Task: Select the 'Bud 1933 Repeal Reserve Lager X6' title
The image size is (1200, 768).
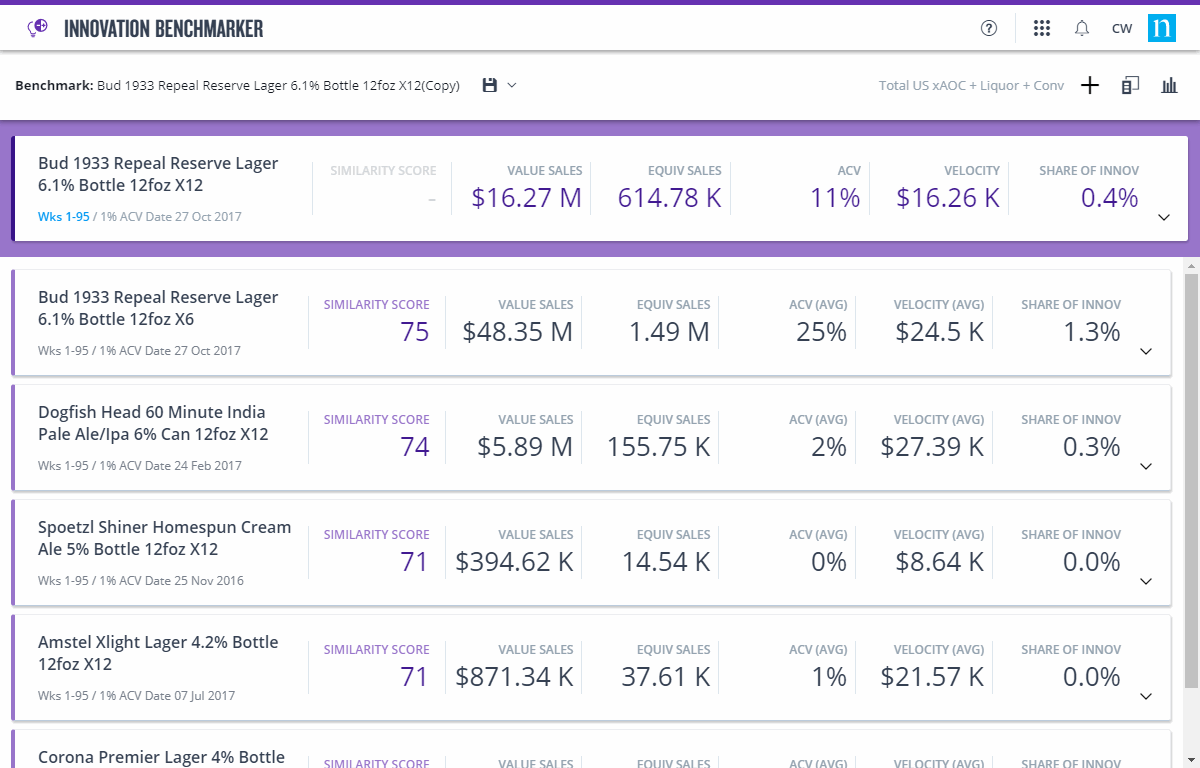Action: click(158, 308)
